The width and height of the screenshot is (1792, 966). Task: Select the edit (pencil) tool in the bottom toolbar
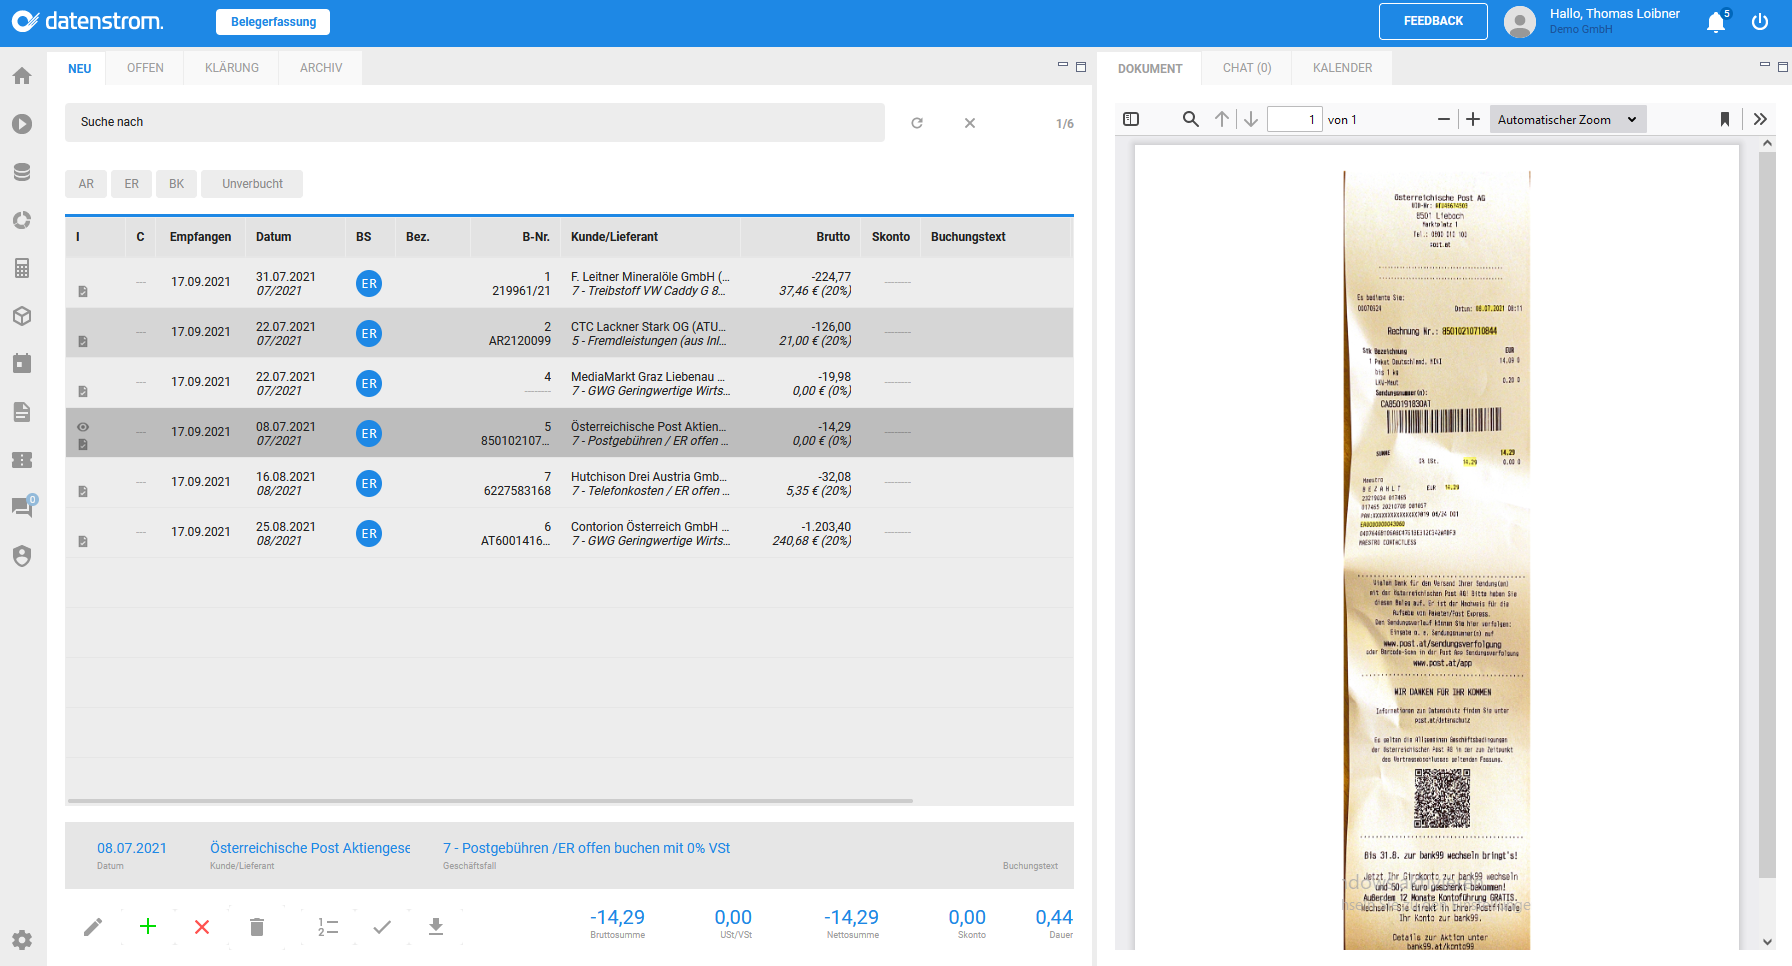[92, 927]
